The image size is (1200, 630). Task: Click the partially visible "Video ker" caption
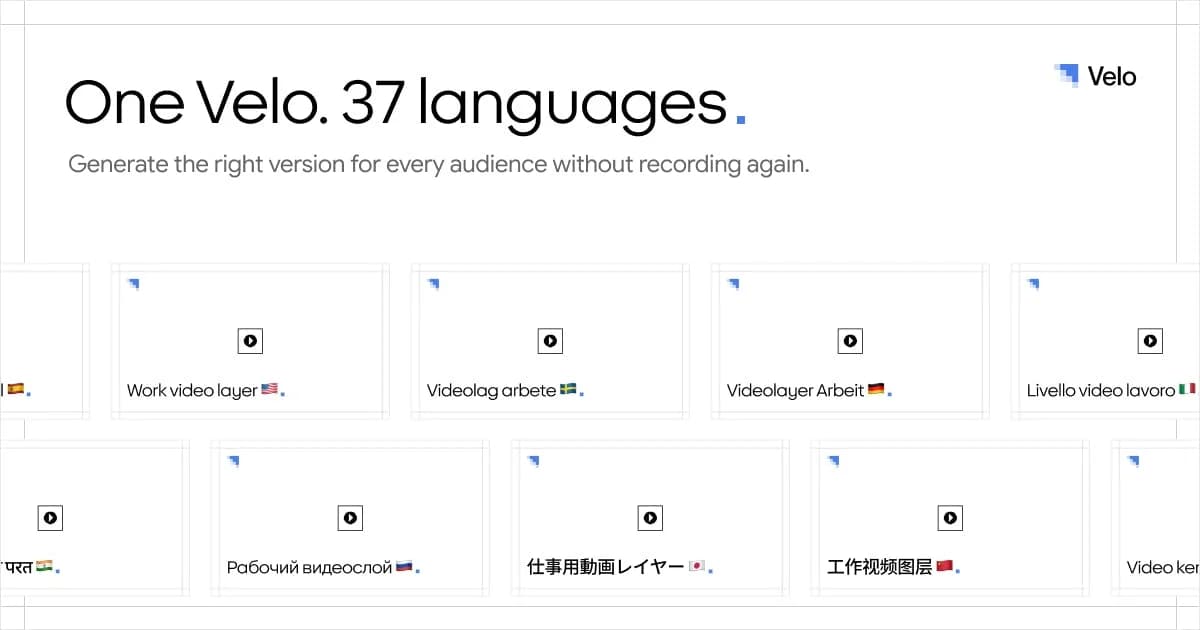coord(1163,568)
